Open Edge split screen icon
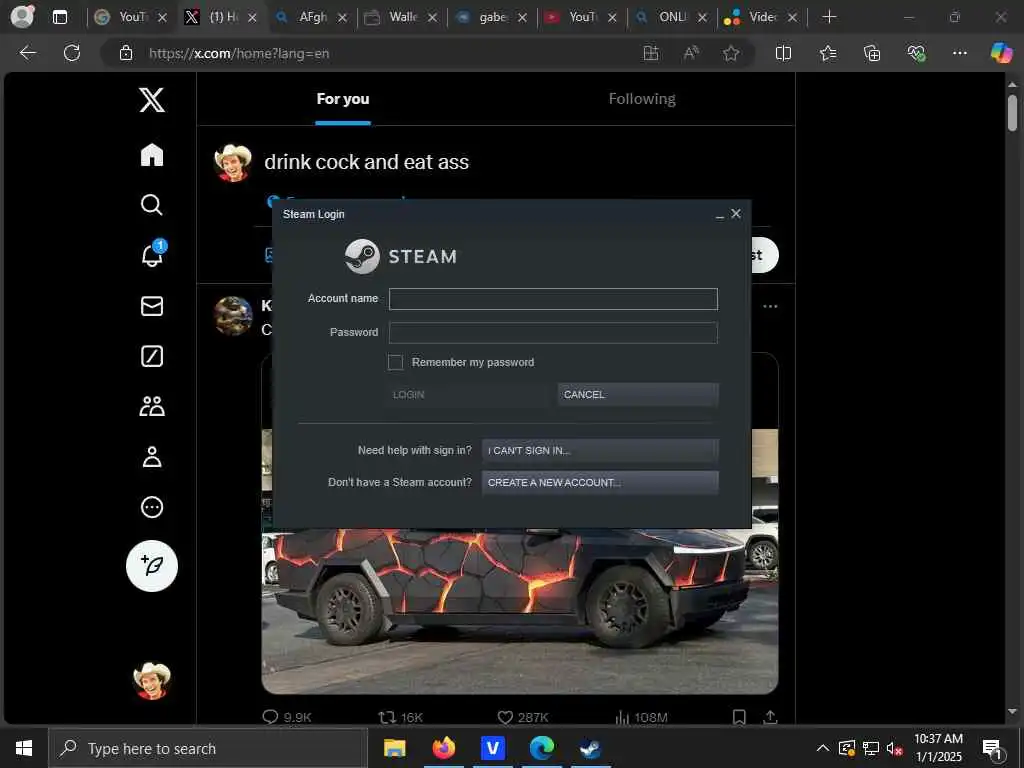This screenshot has height=768, width=1024. click(783, 53)
